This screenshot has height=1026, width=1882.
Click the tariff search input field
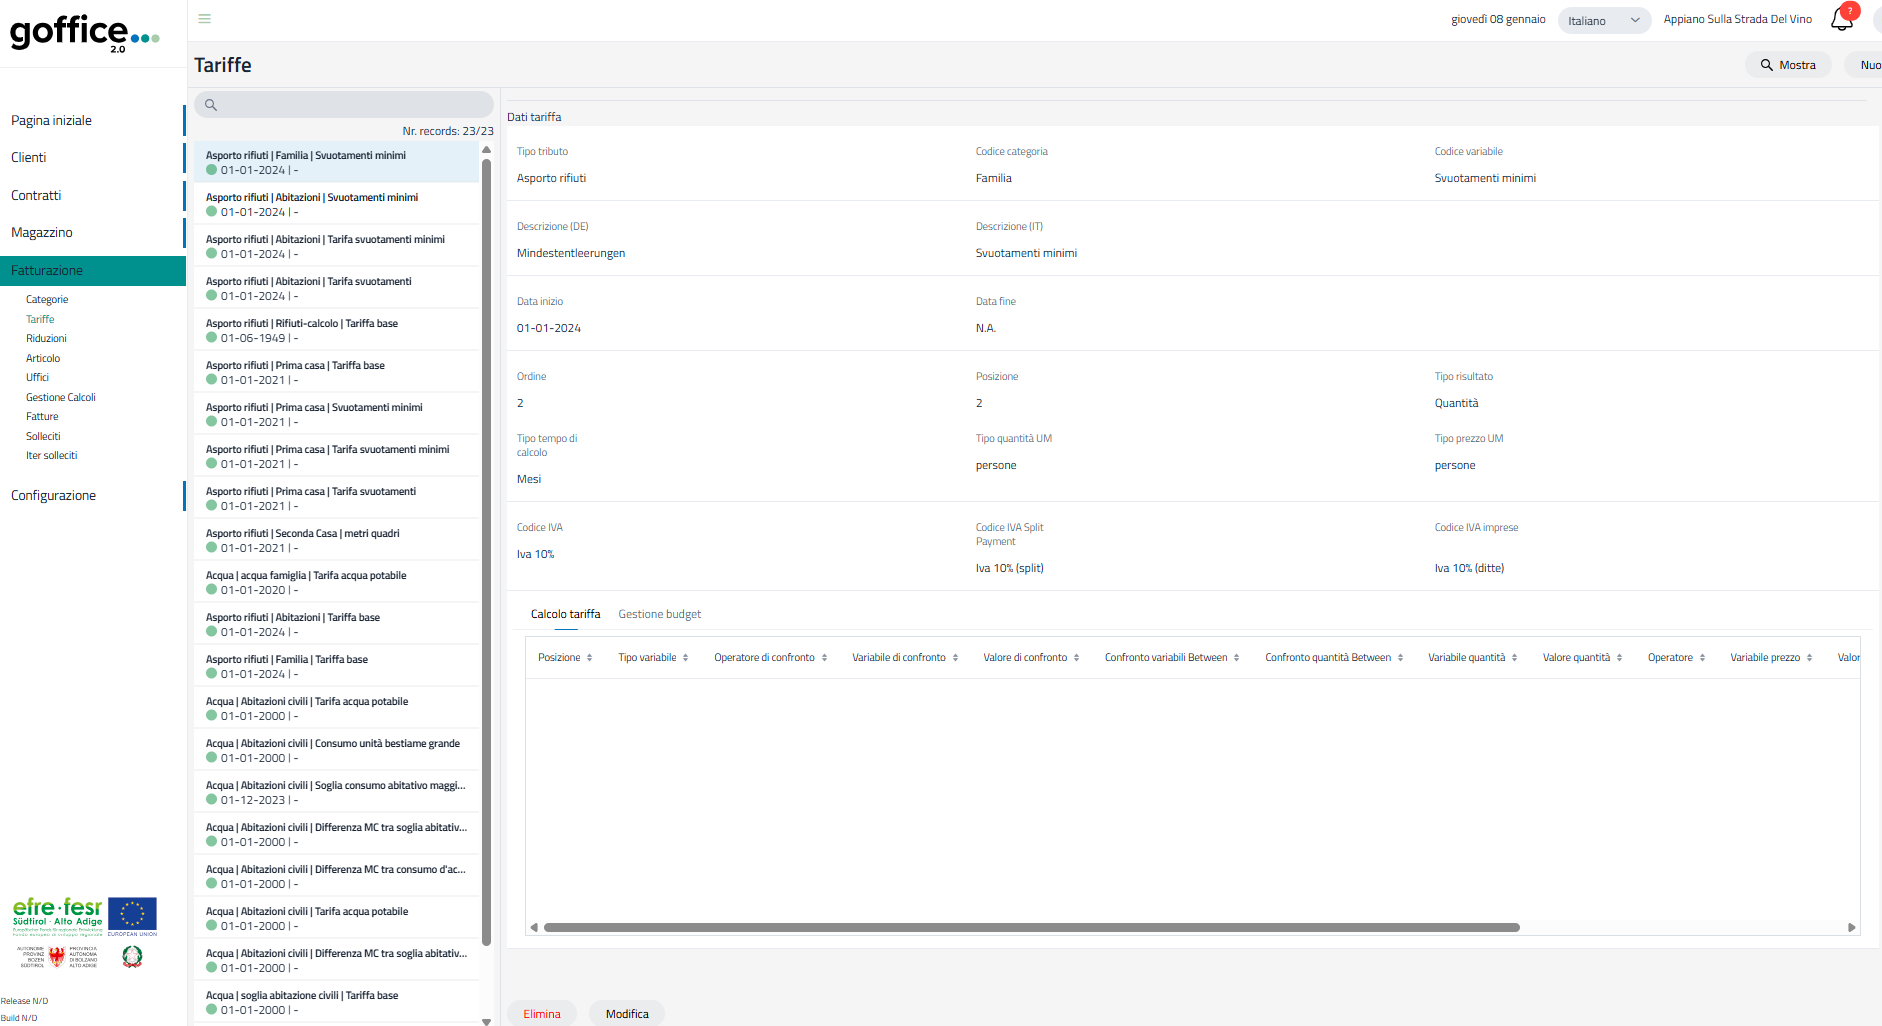click(x=350, y=105)
